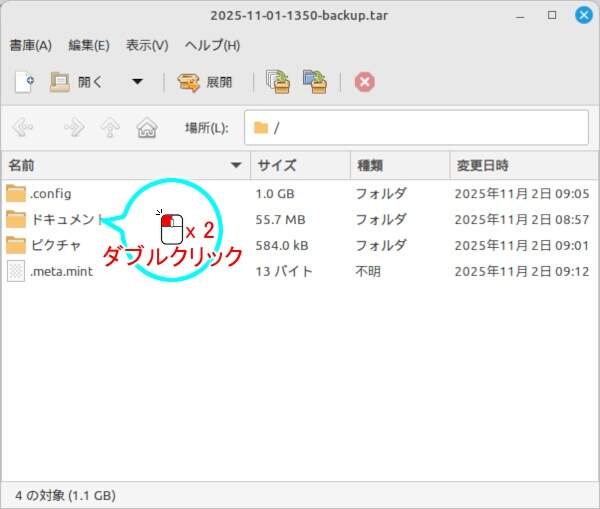Expand the recent archives dropdown arrow
Viewport: 600px width, 509px height.
137,82
